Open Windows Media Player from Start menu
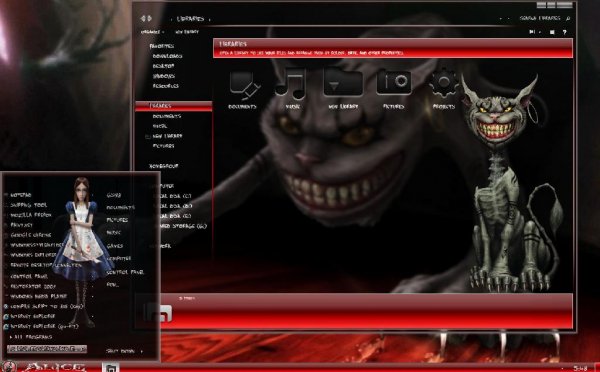Screen dimensions: 600x372 38,296
